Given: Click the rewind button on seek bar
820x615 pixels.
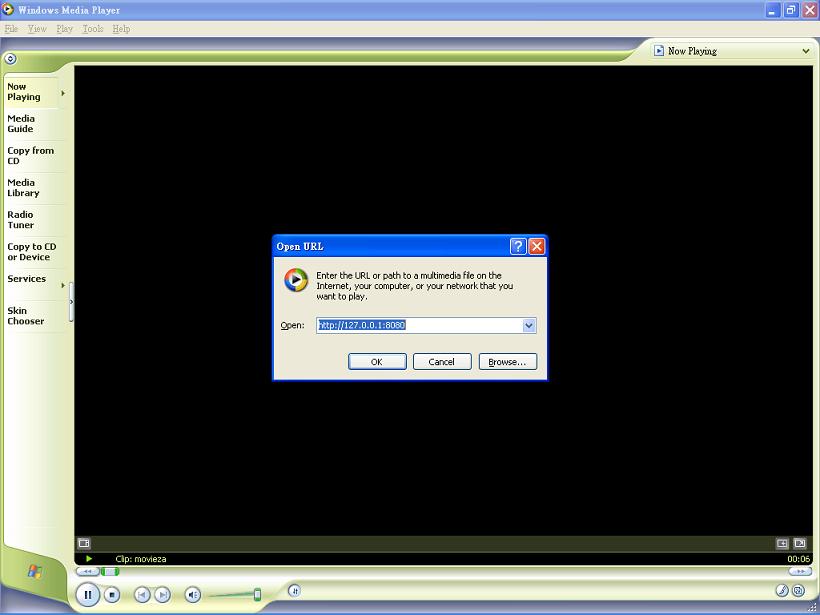Looking at the screenshot, I should click(x=87, y=571).
